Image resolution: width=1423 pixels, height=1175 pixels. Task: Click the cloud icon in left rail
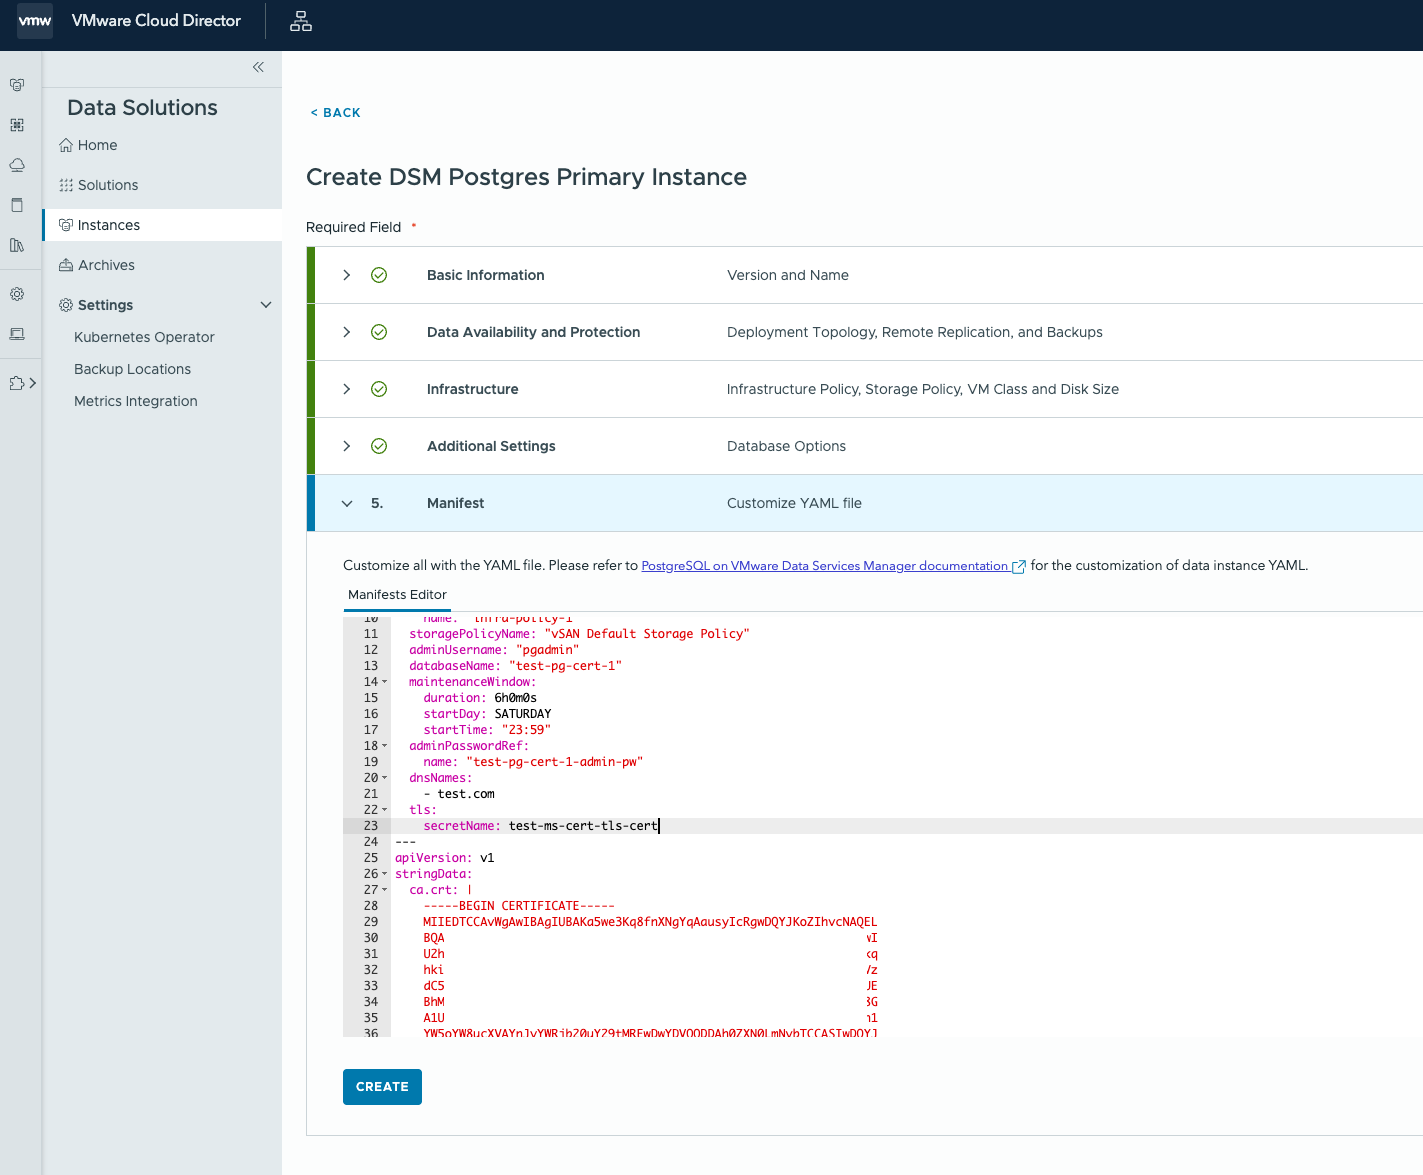[17, 165]
